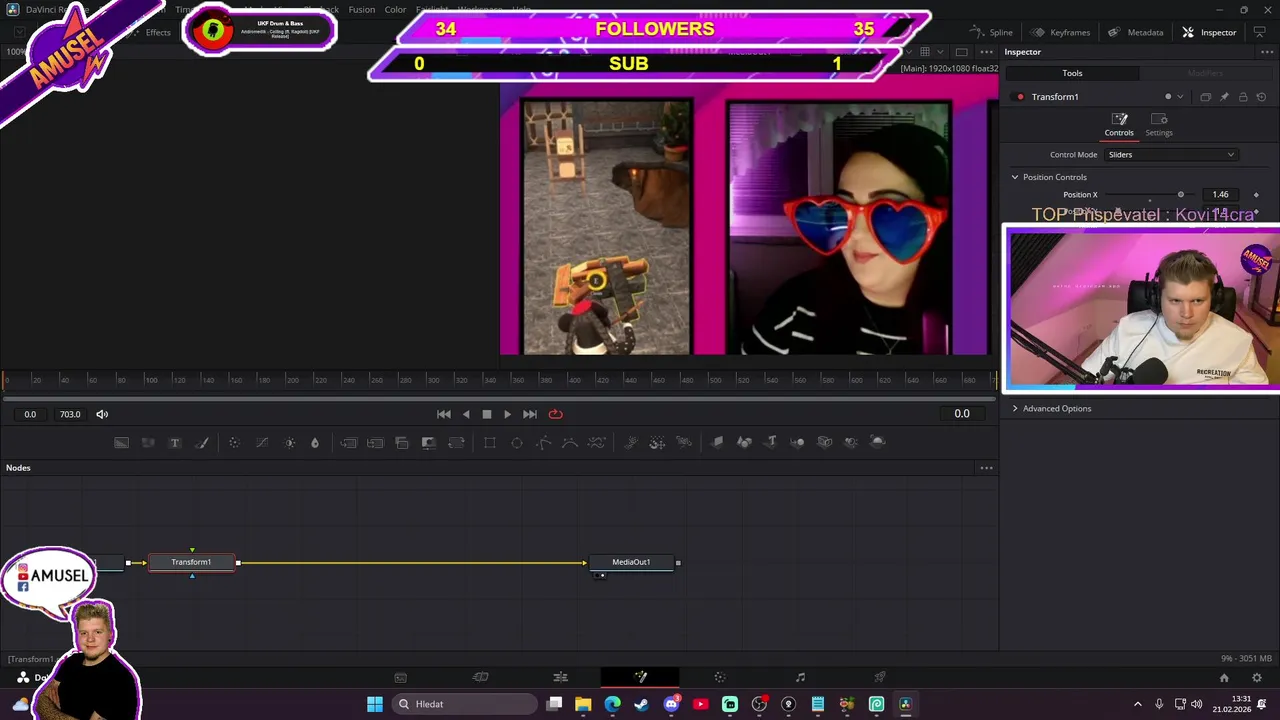
Task: Add a Text+ node from toolbar
Action: 175,442
